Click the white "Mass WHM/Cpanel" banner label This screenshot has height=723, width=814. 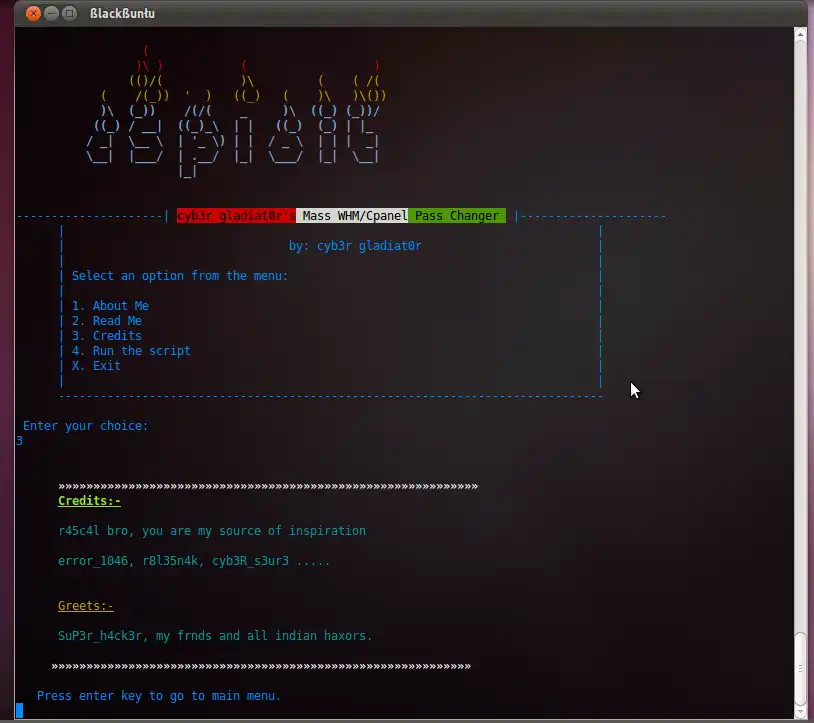pos(352,216)
